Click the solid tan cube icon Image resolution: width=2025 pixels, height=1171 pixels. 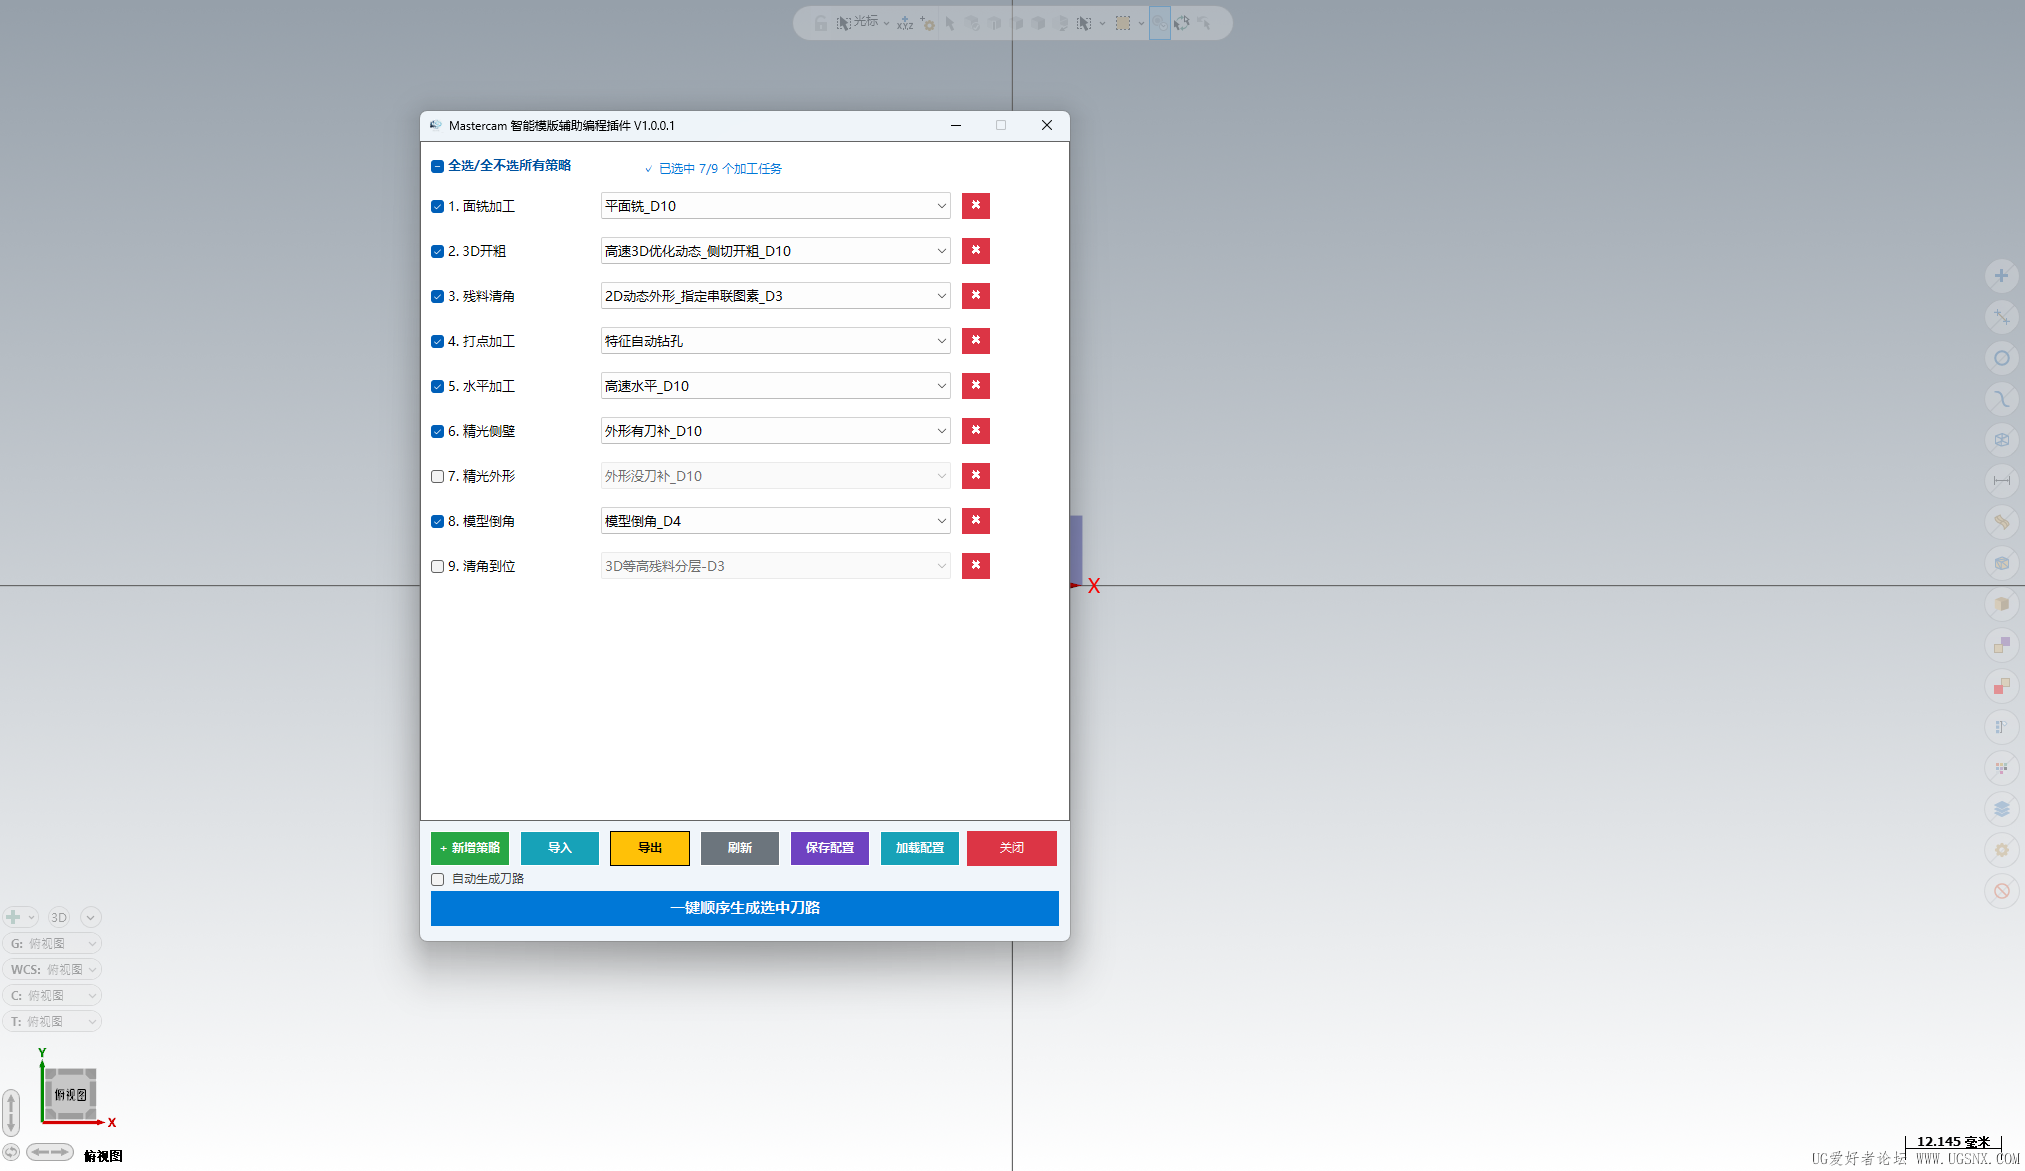tap(2001, 604)
